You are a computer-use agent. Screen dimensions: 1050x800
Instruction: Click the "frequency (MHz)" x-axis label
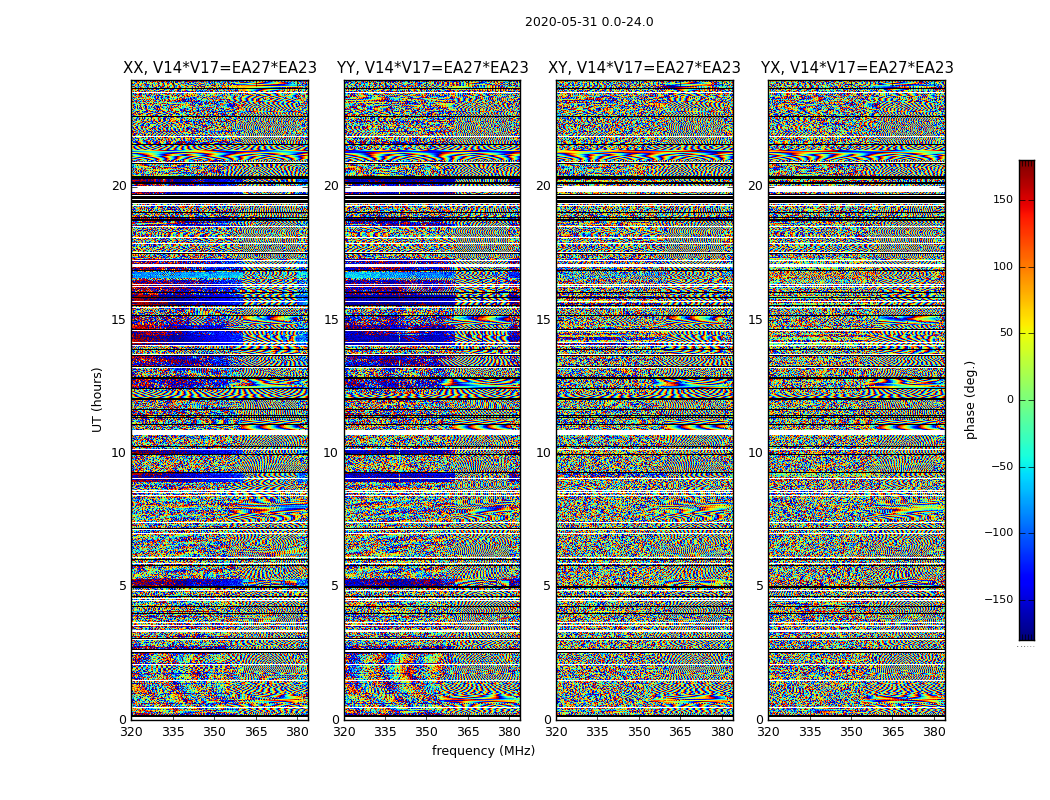point(483,750)
